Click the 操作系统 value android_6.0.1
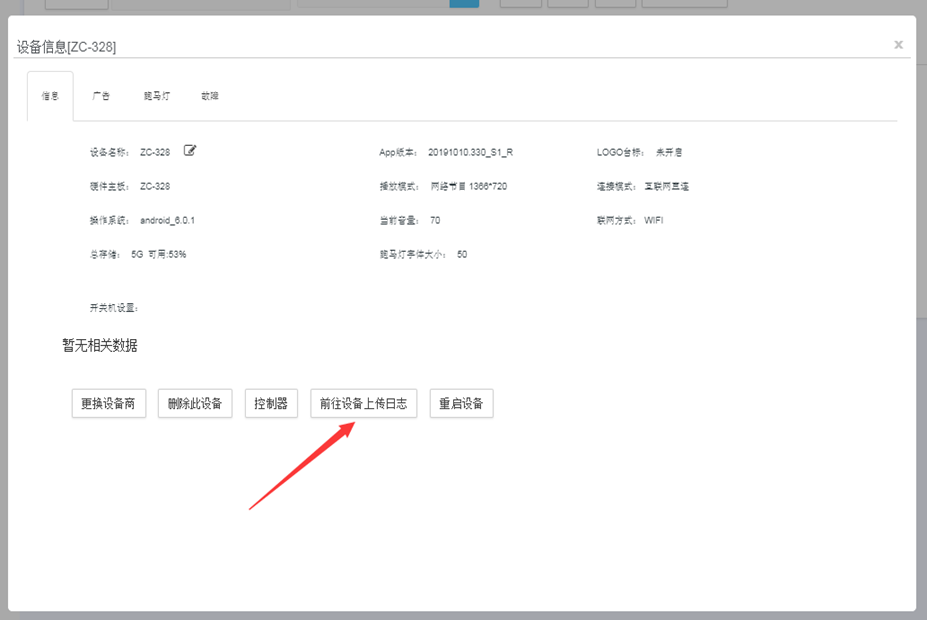Screen dimensions: 927x620 click(x=174, y=220)
